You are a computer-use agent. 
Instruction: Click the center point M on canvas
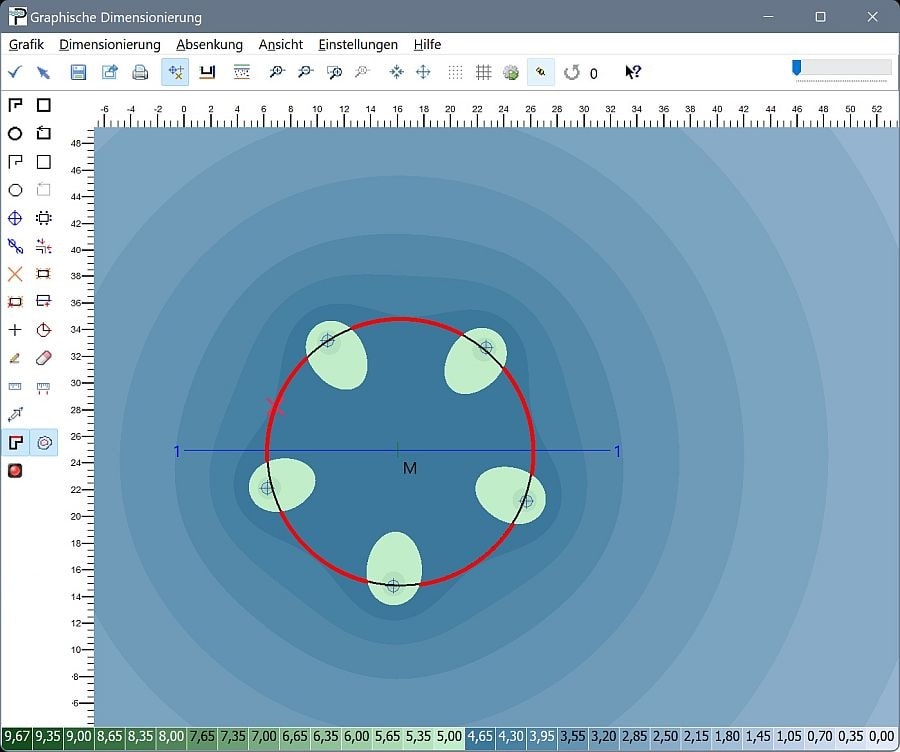tap(398, 451)
